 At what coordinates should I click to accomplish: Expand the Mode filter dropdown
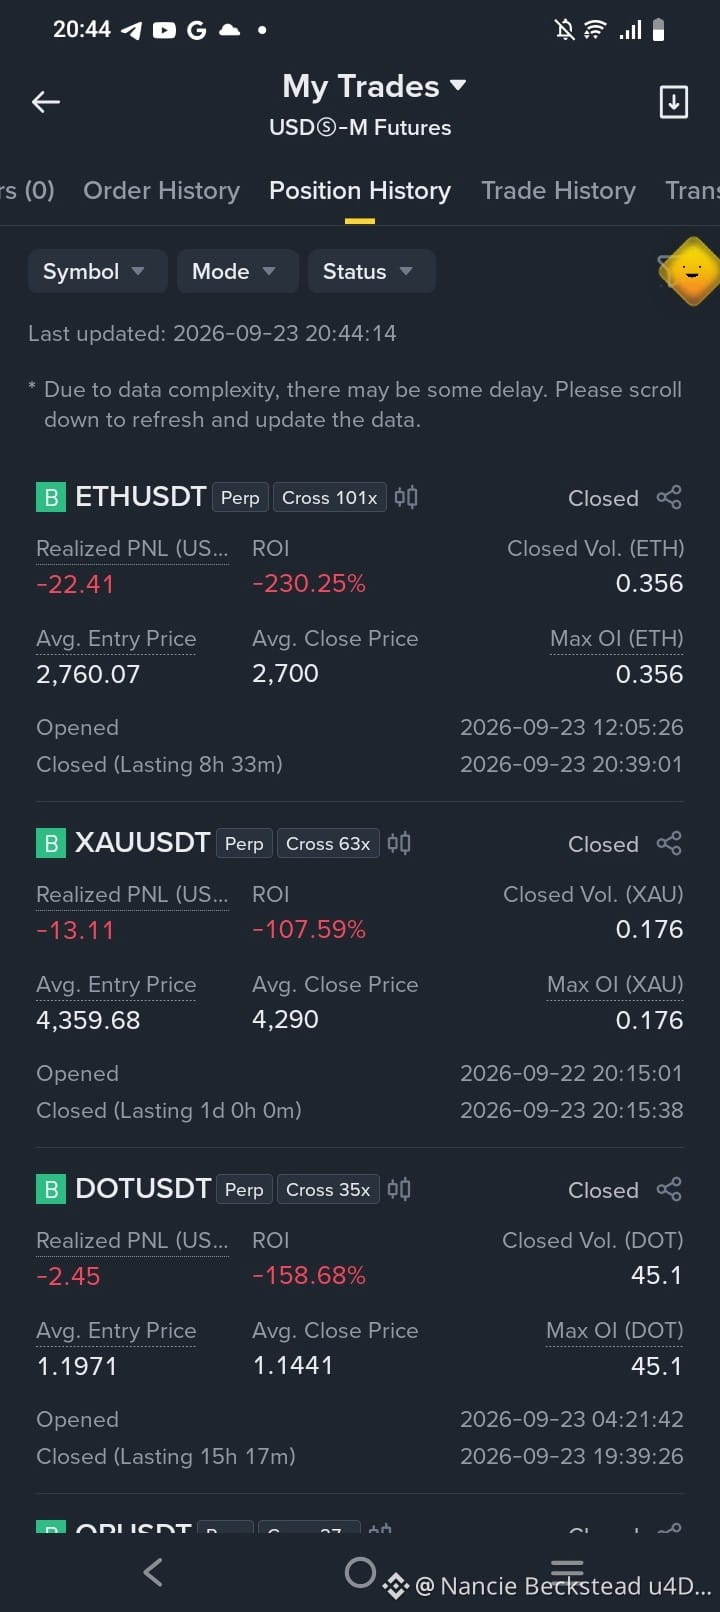238,271
